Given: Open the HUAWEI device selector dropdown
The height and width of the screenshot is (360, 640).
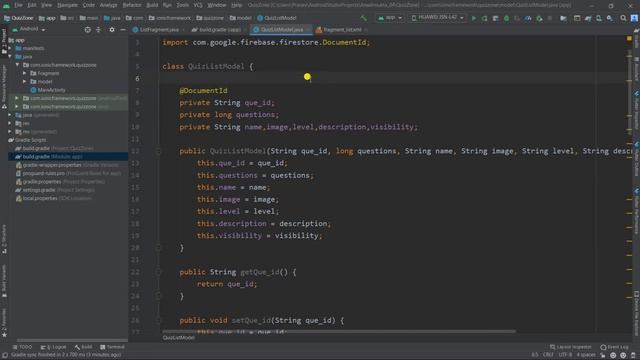Looking at the screenshot, I should pos(437,18).
